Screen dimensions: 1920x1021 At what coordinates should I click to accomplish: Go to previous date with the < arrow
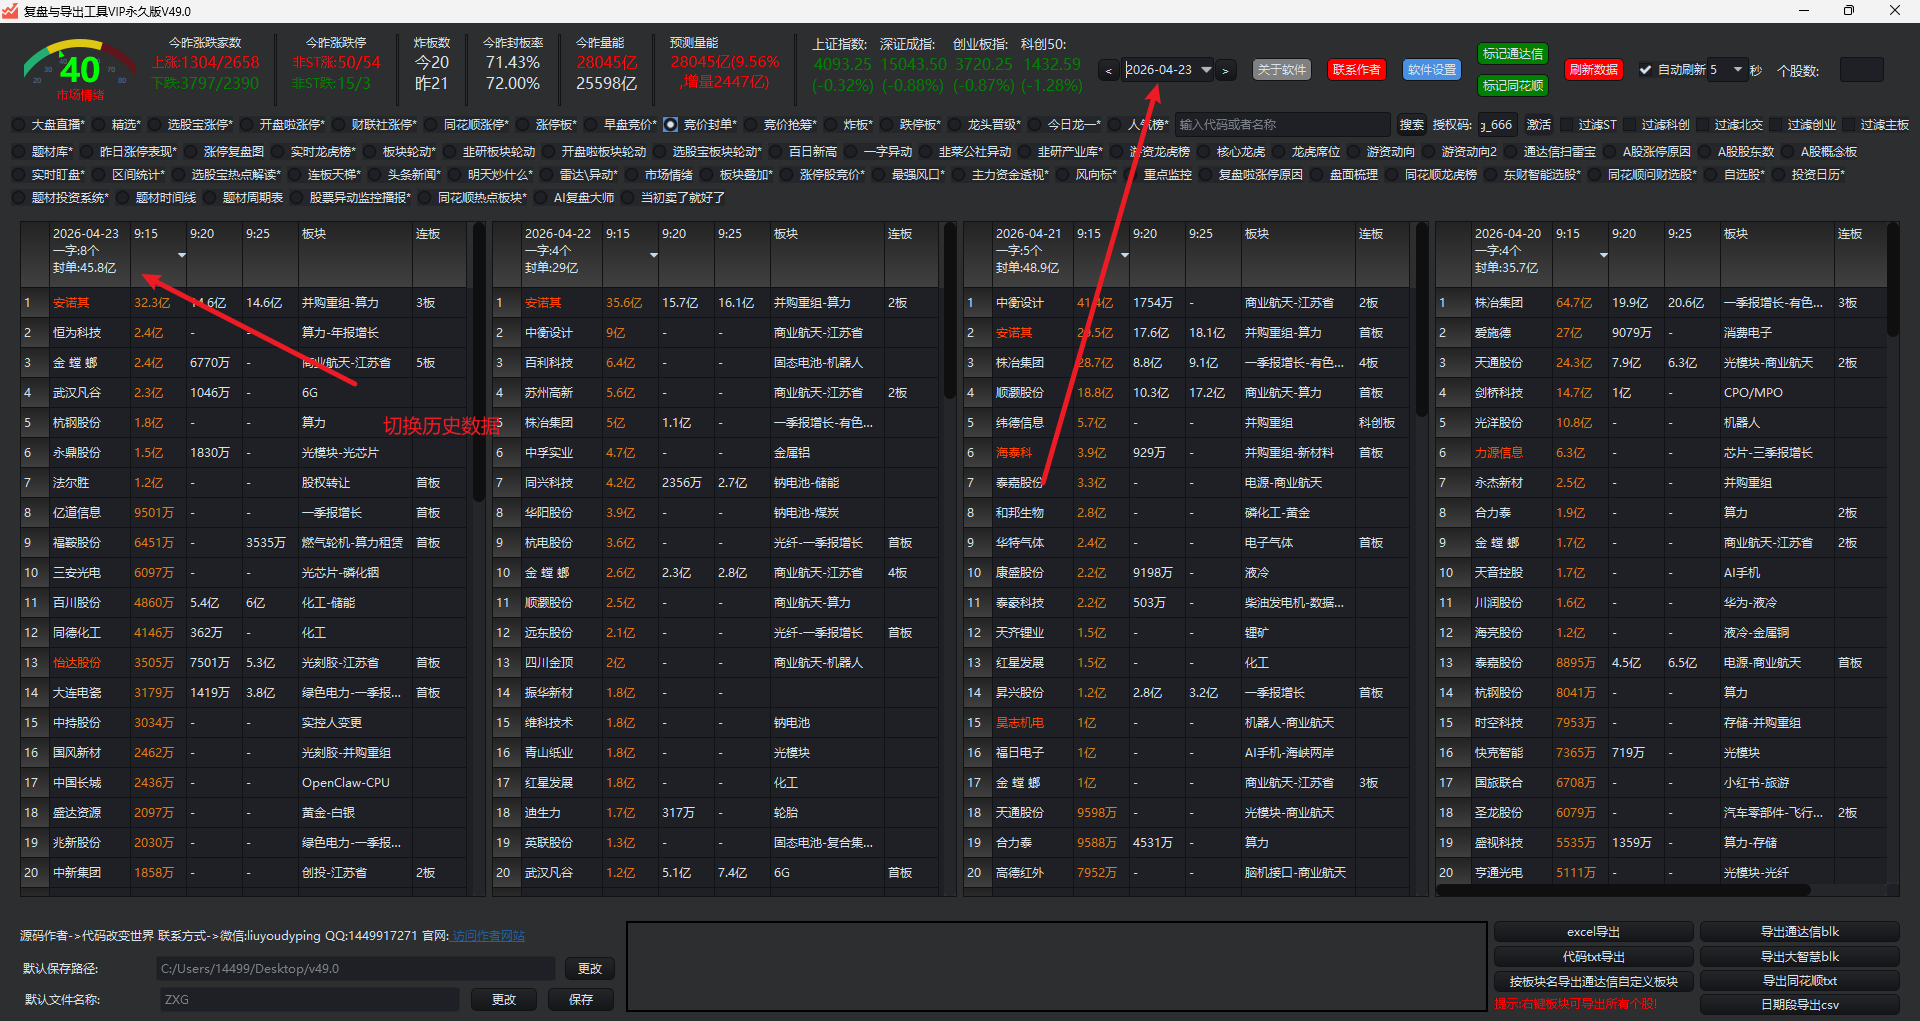1108,71
